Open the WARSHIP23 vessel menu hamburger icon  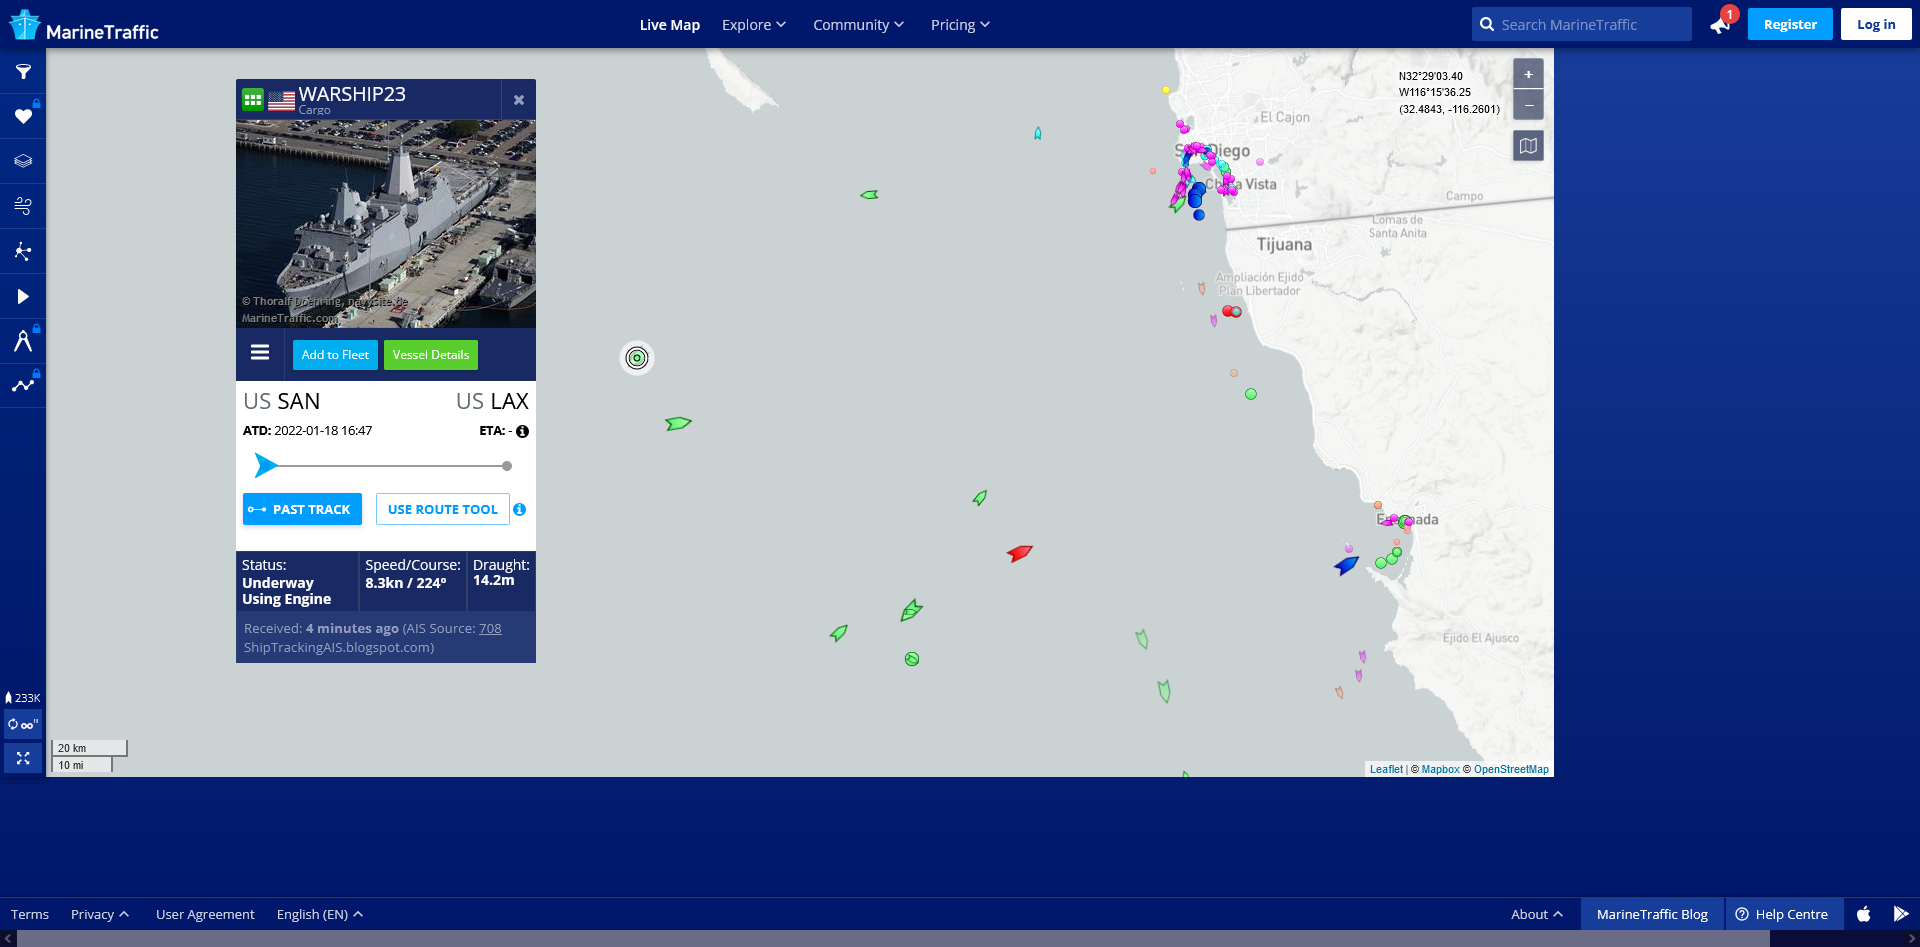point(260,352)
